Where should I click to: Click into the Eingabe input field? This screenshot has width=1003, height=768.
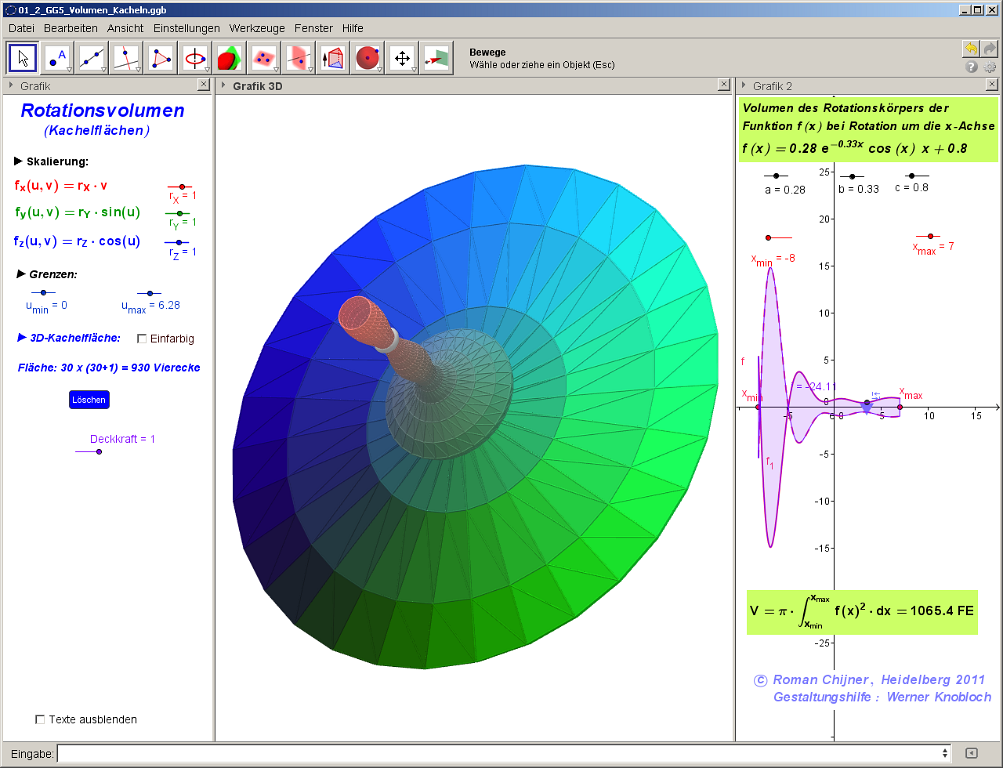click(500, 752)
